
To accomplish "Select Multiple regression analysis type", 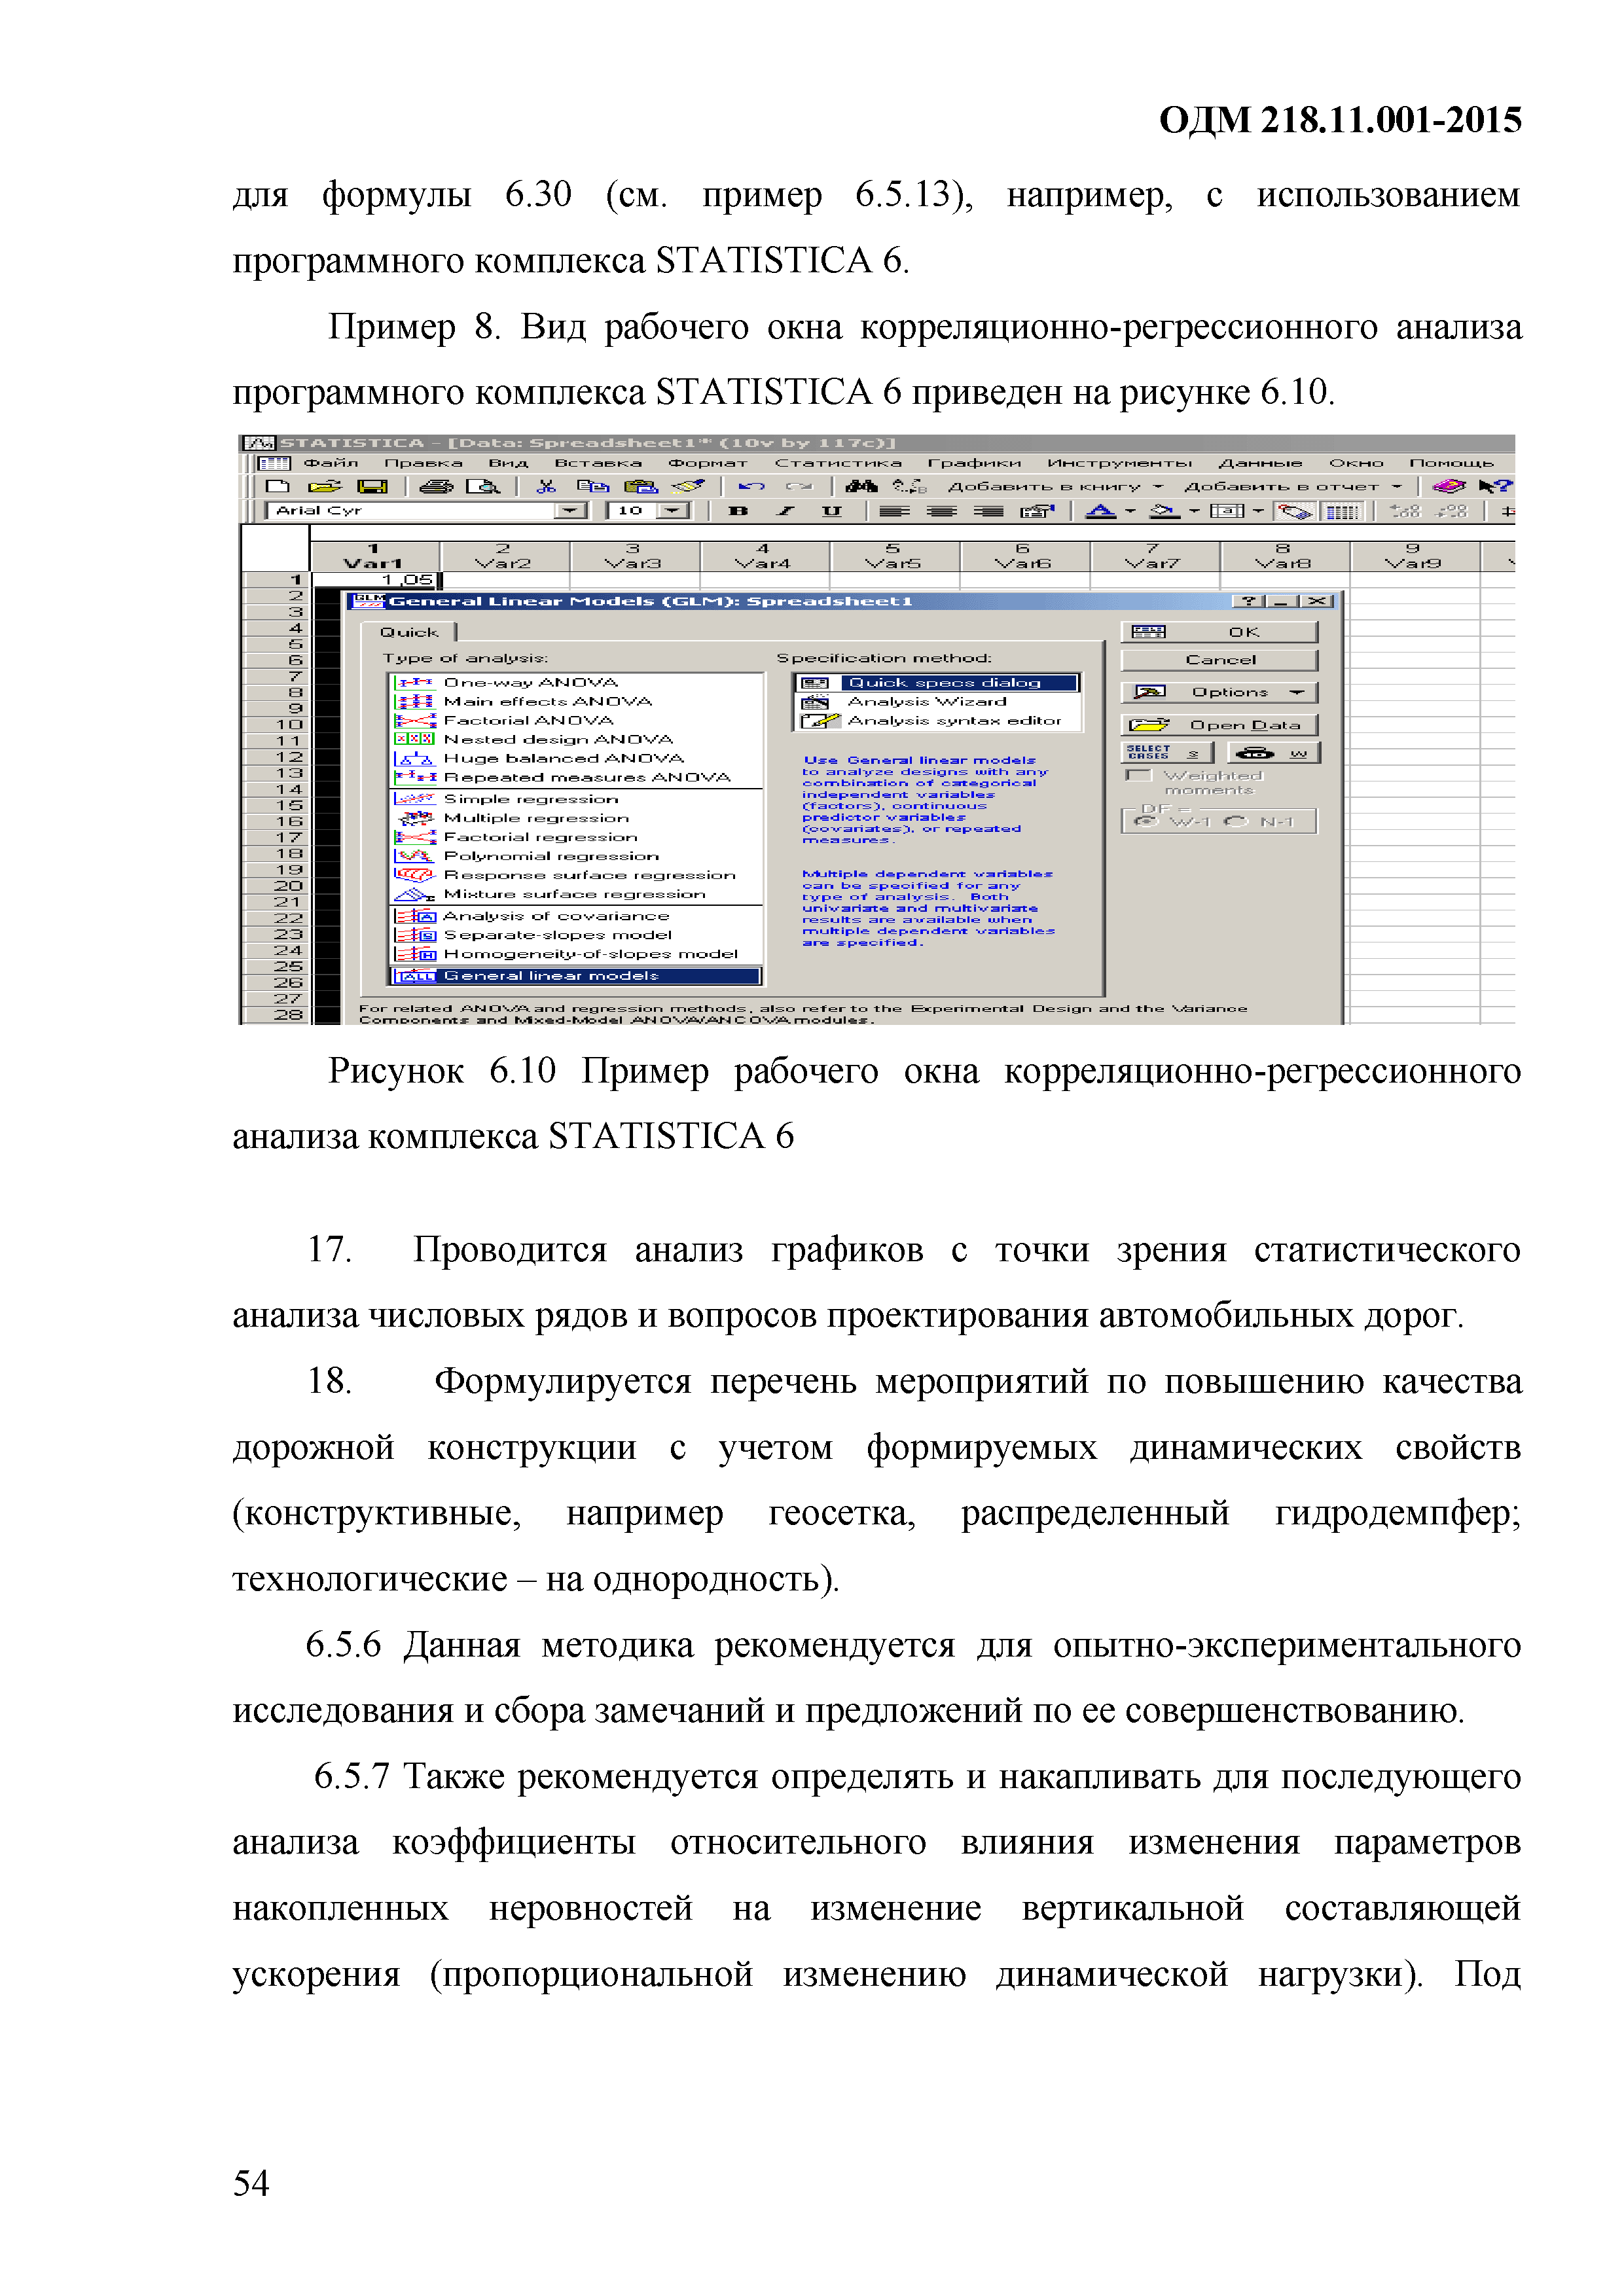I will (537, 817).
